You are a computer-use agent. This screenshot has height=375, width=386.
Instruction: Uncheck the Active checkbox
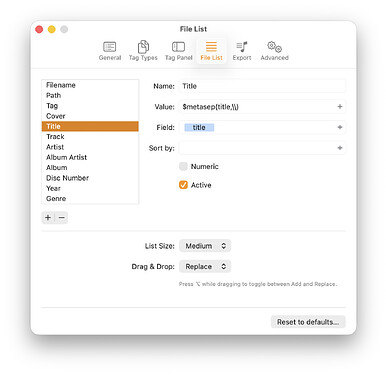(183, 185)
